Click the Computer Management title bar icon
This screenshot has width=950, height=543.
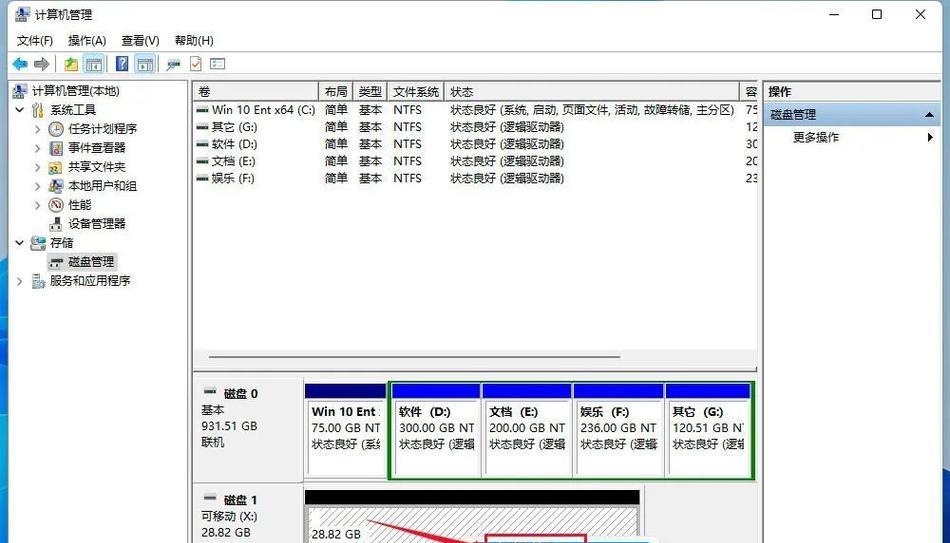tap(22, 15)
